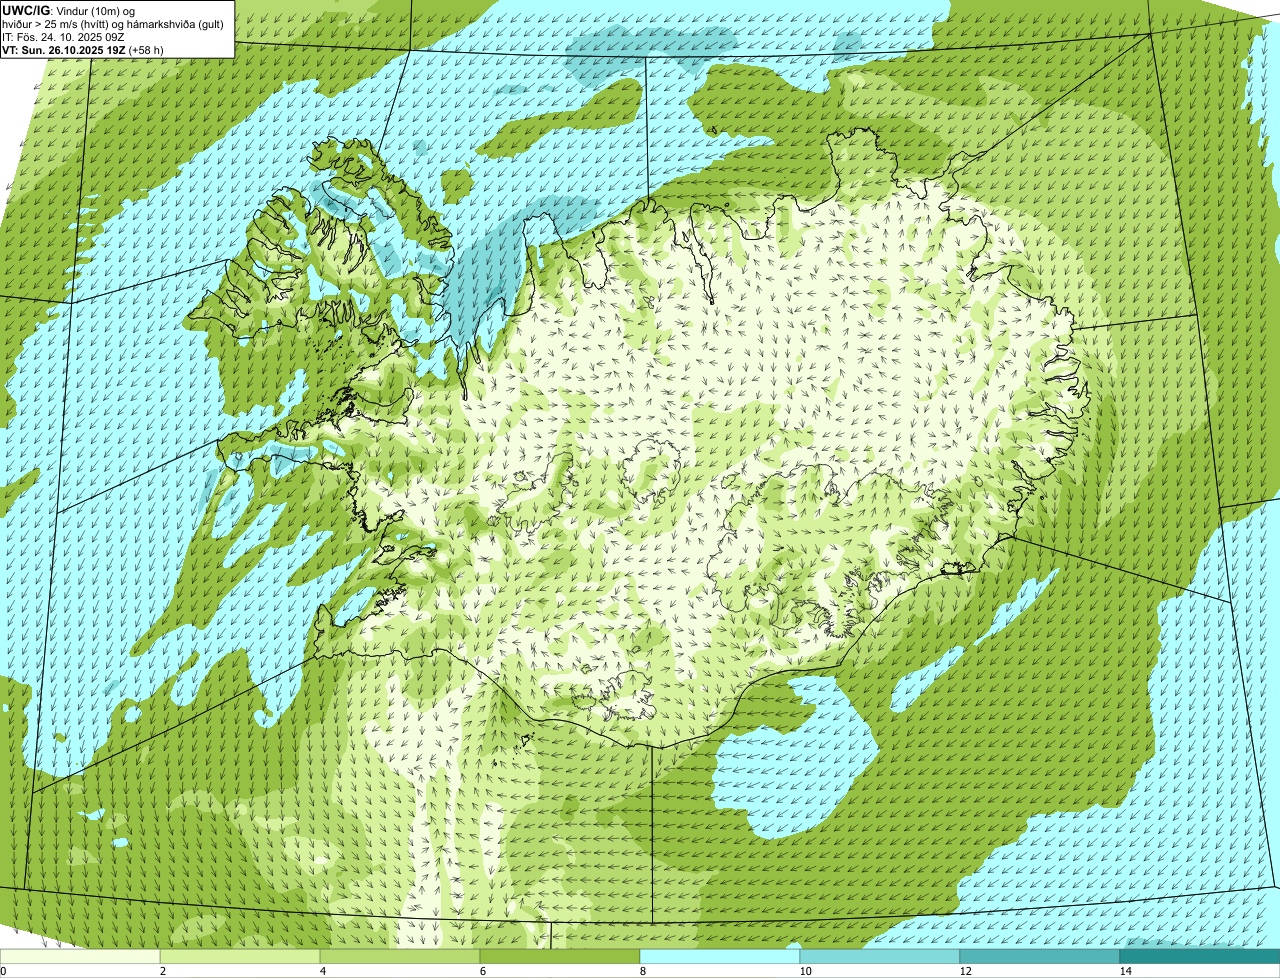This screenshot has width=1280, height=978.
Task: Click the legend label '4'
Action: [322, 971]
